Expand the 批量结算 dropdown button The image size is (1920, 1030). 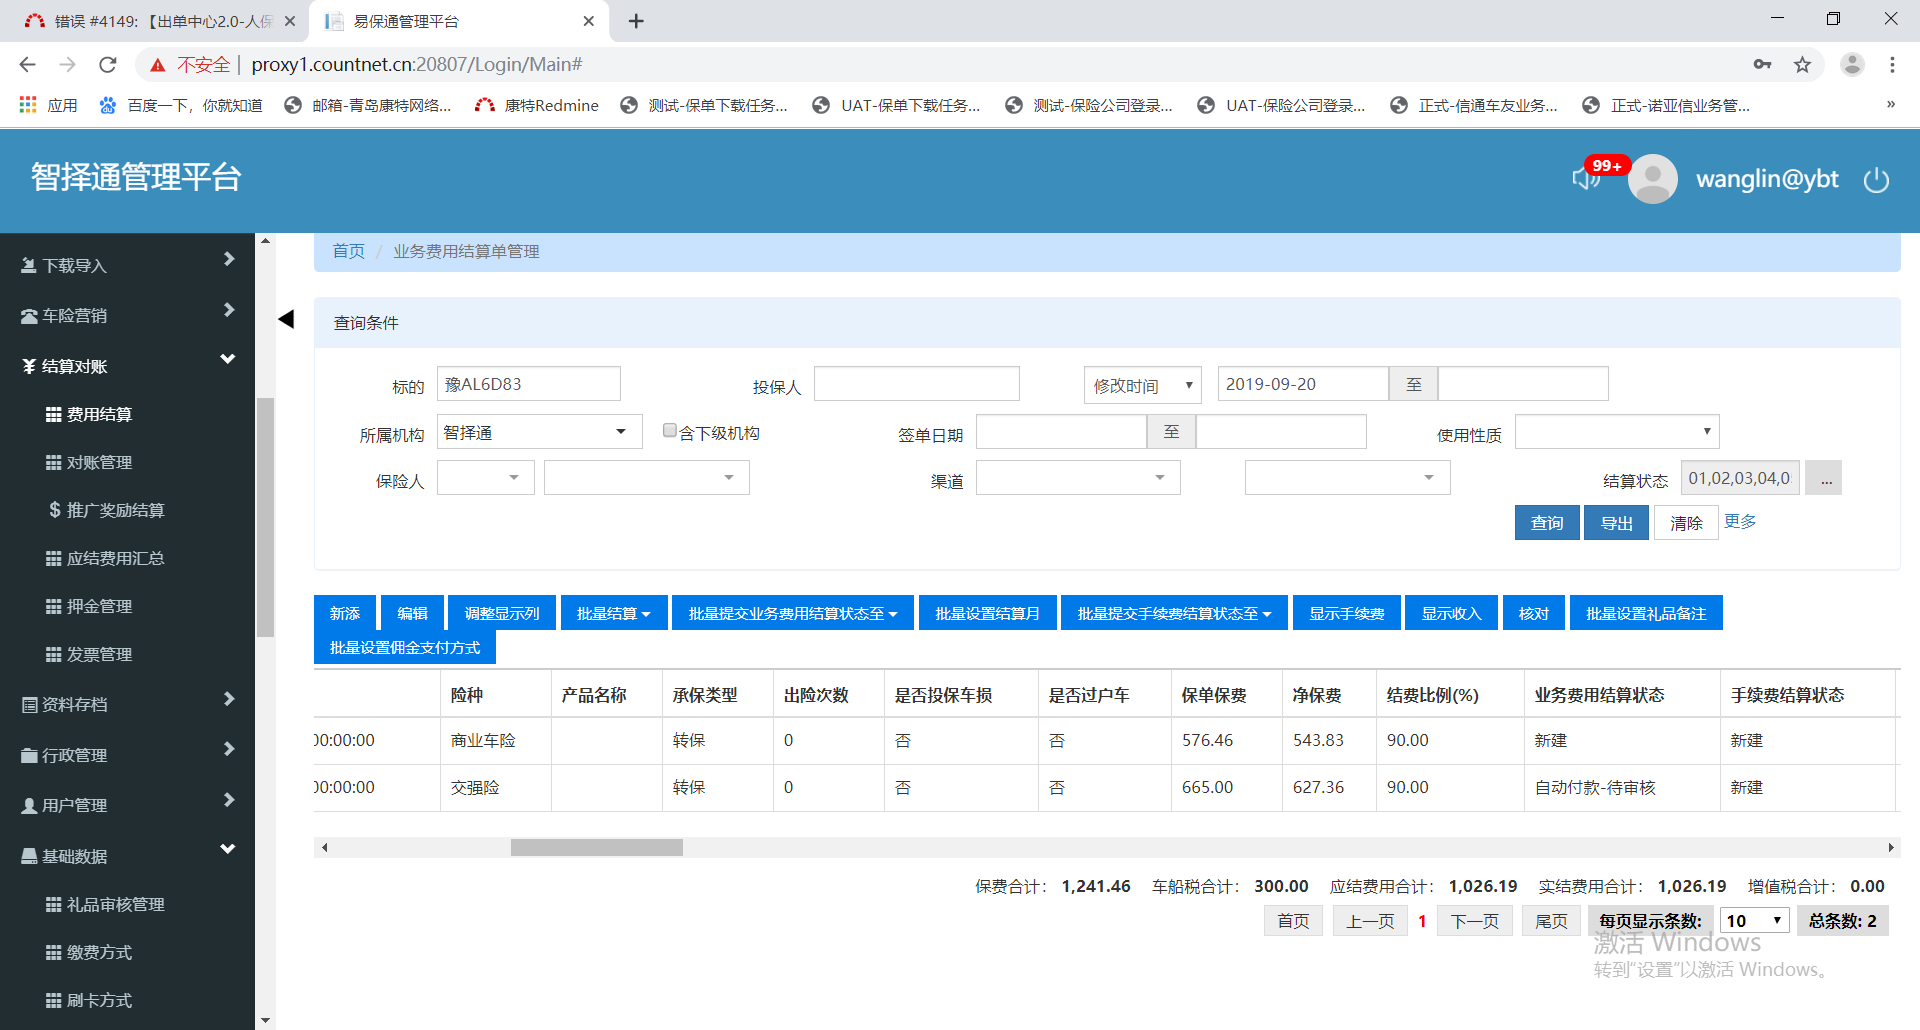coord(613,613)
